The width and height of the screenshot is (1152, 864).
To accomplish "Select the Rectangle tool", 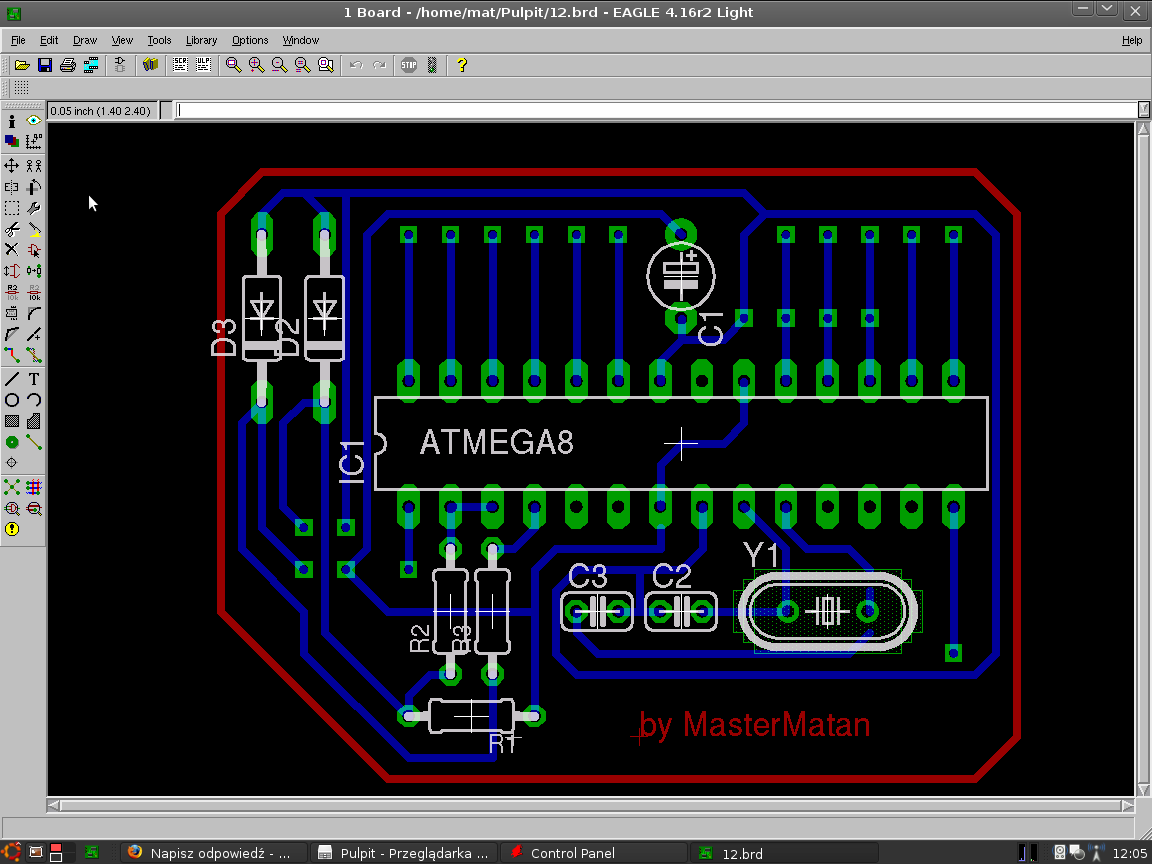I will [x=12, y=421].
